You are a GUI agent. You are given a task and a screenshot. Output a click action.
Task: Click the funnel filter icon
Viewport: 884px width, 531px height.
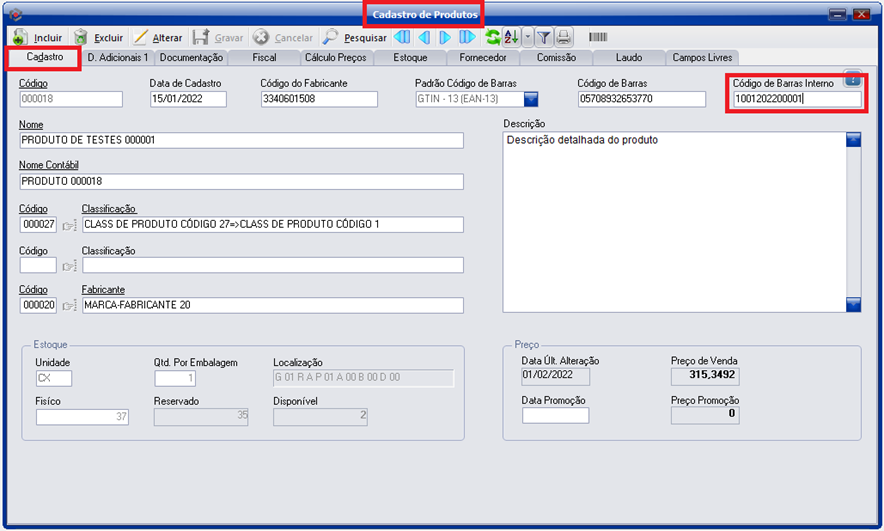543,38
